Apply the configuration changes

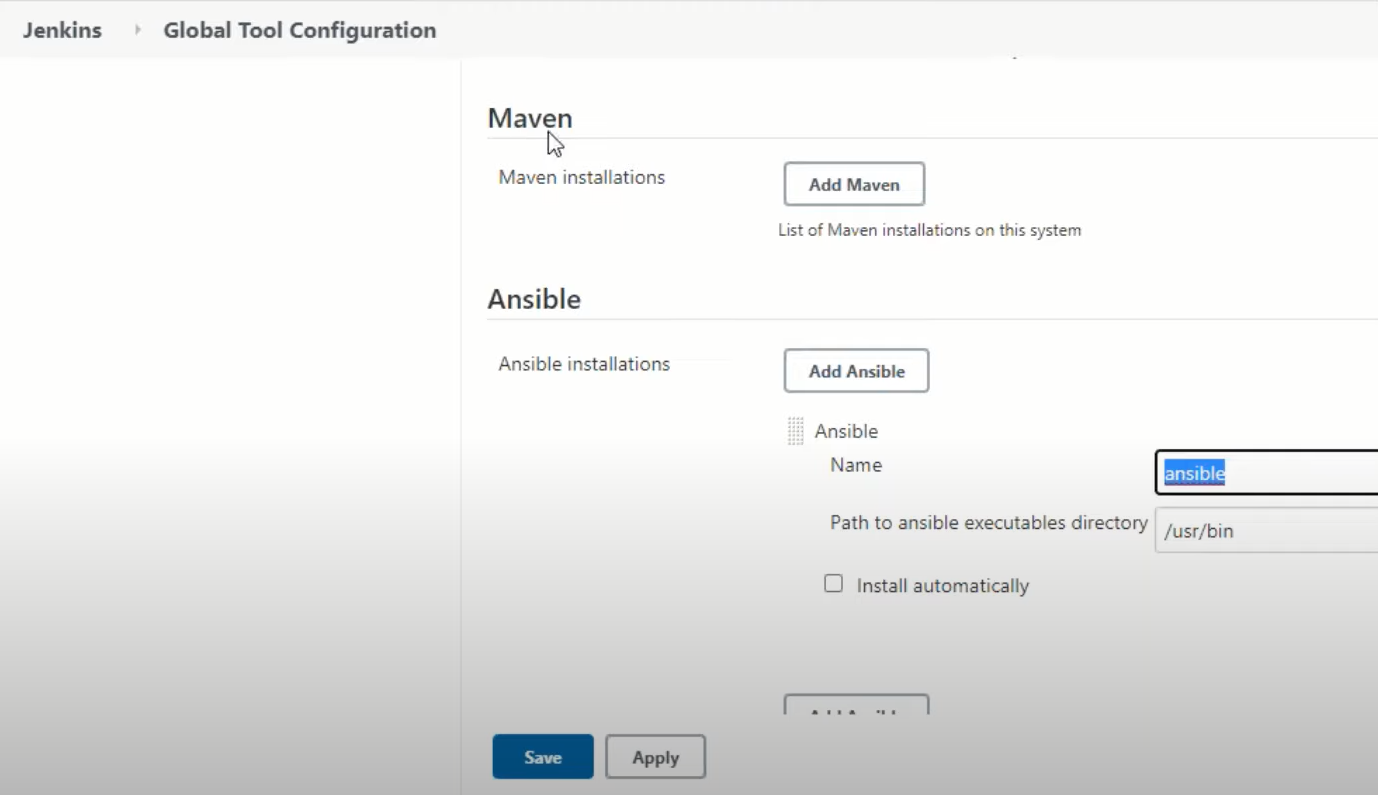click(656, 757)
